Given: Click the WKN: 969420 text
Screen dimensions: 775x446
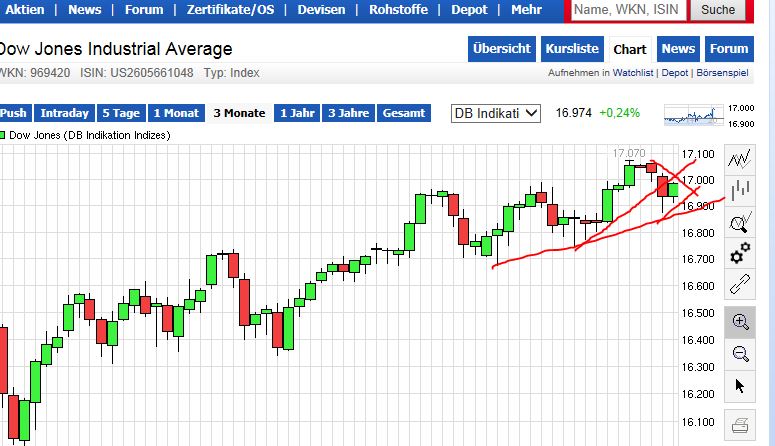Looking at the screenshot, I should 35,73.
